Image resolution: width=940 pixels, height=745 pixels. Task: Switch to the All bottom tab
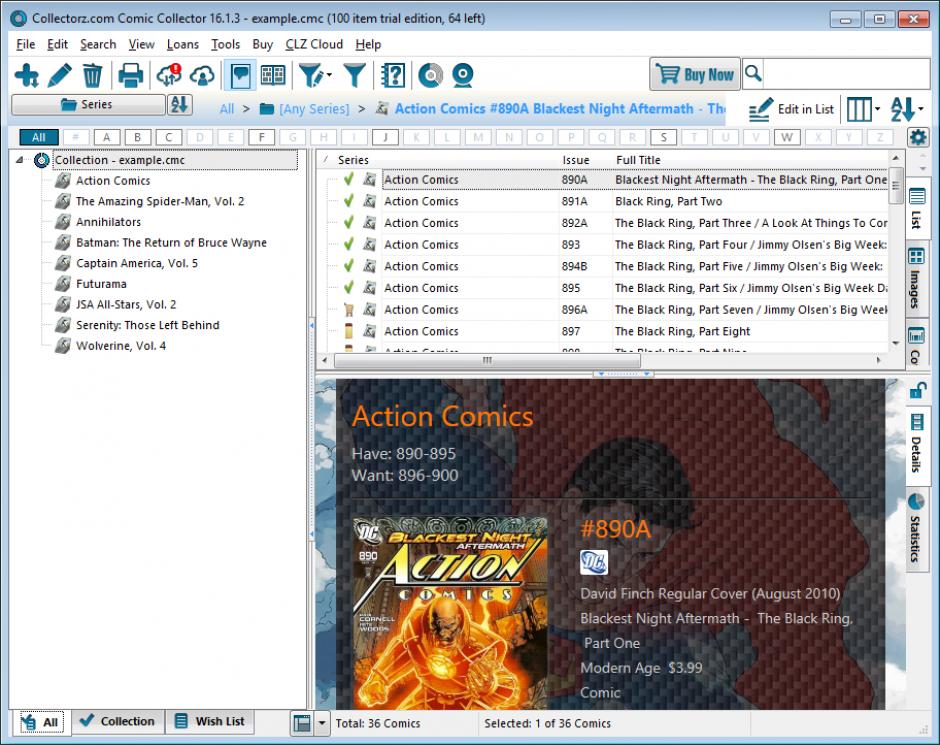[40, 722]
